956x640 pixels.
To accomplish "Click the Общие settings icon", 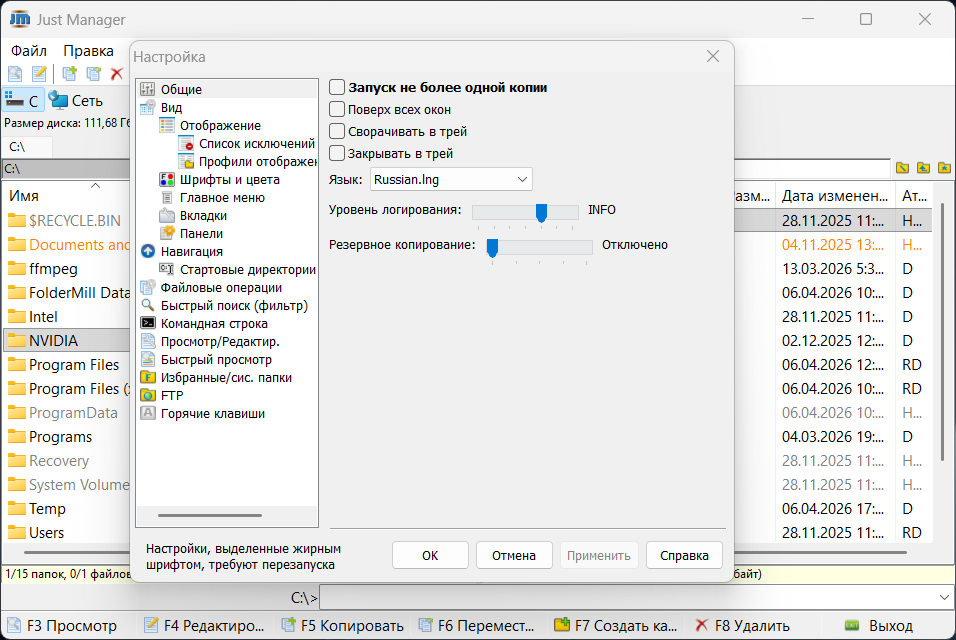I will point(148,89).
